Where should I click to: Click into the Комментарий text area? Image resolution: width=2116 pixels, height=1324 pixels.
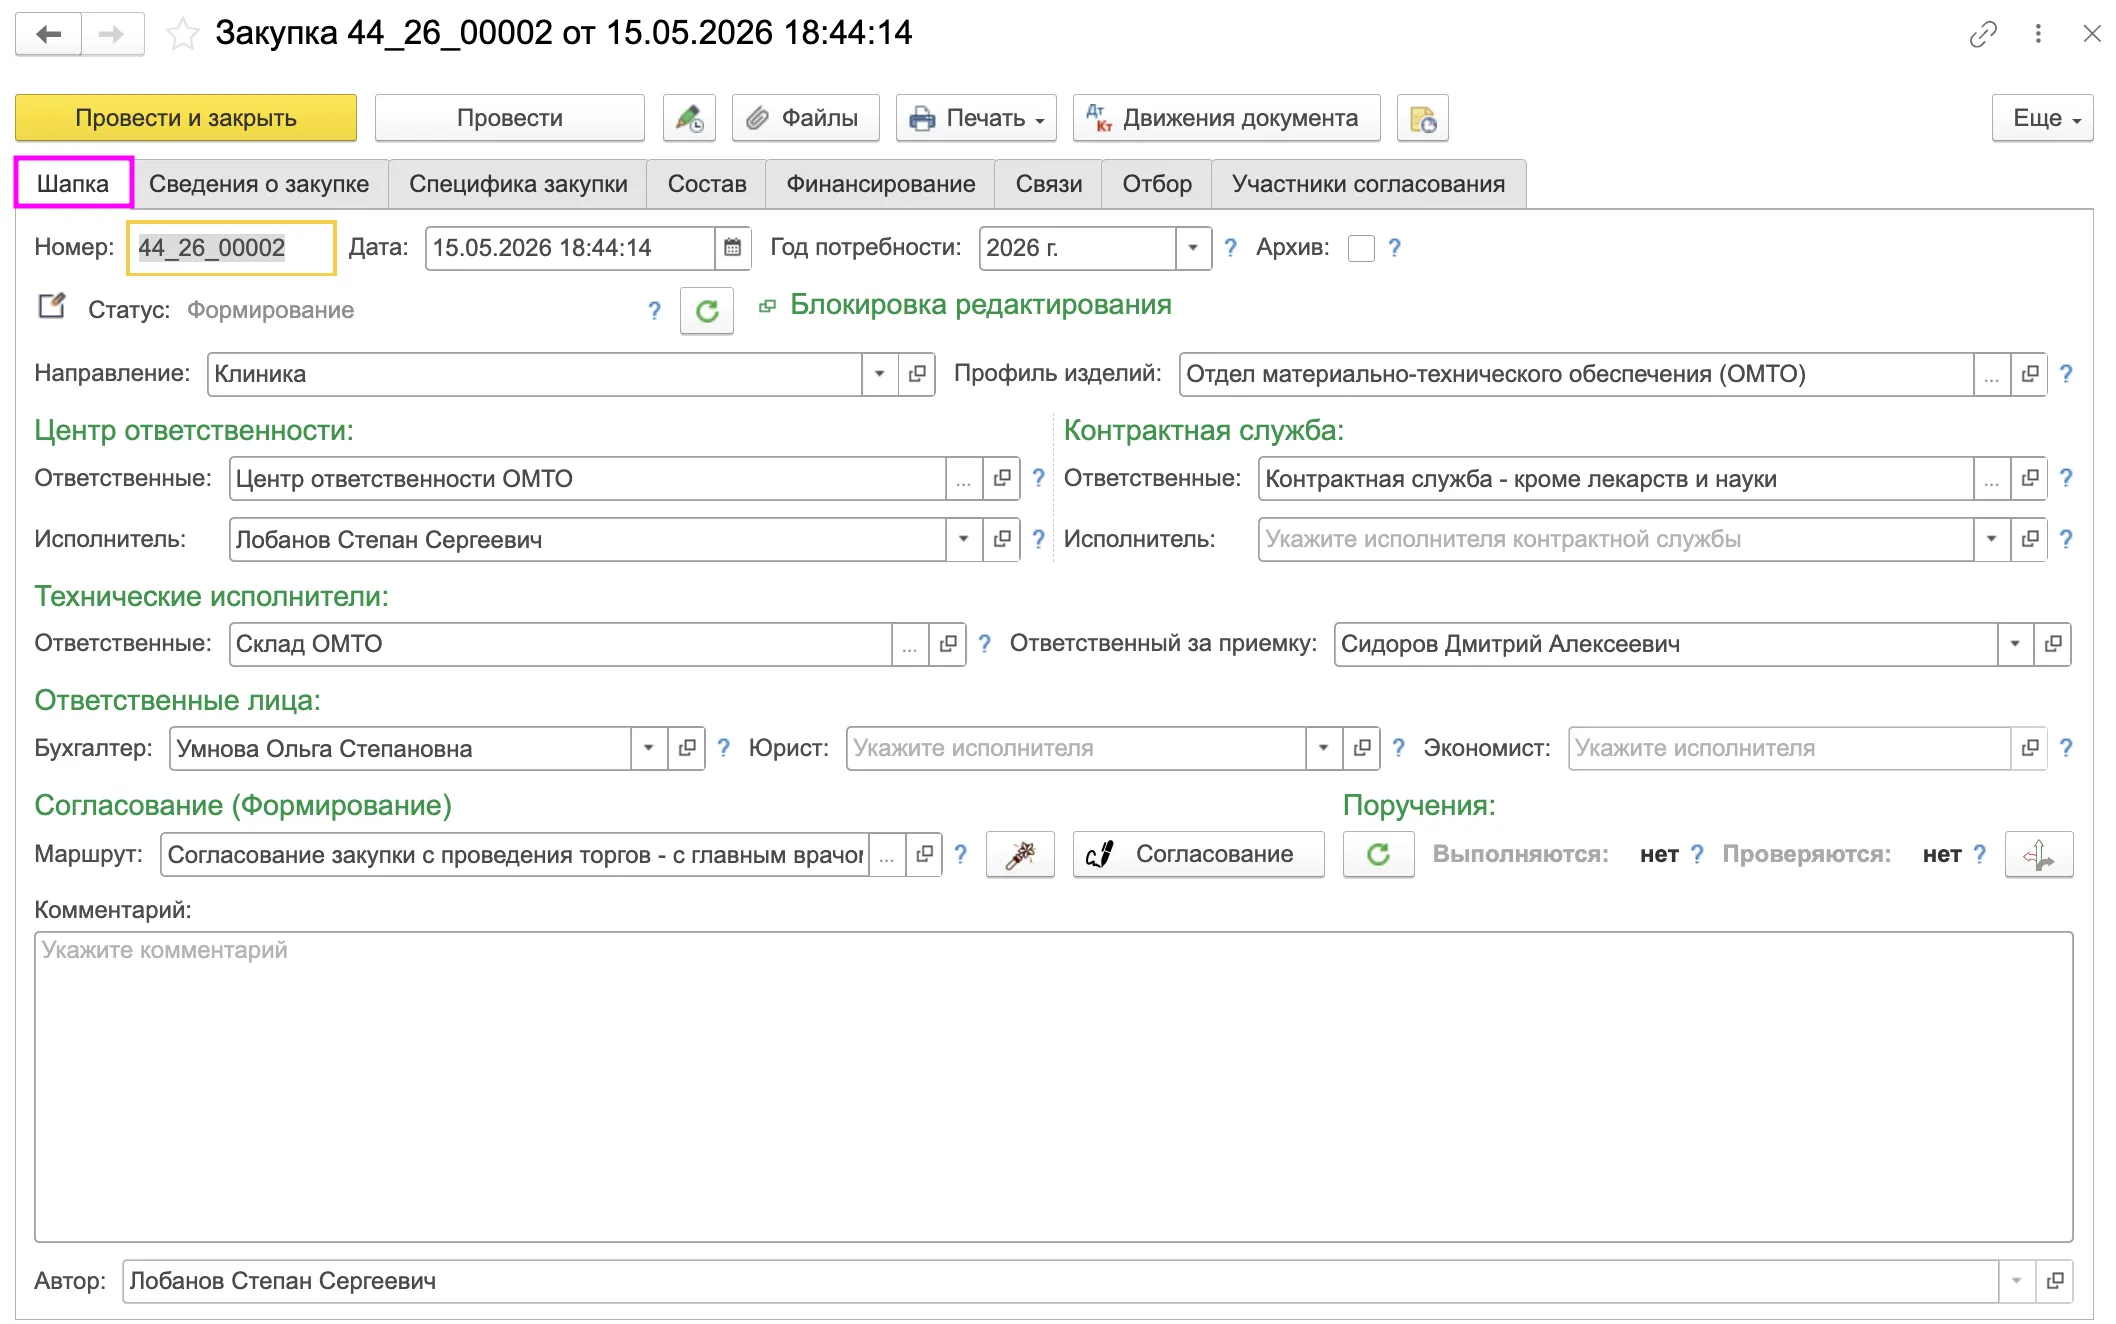[x=1054, y=1087]
